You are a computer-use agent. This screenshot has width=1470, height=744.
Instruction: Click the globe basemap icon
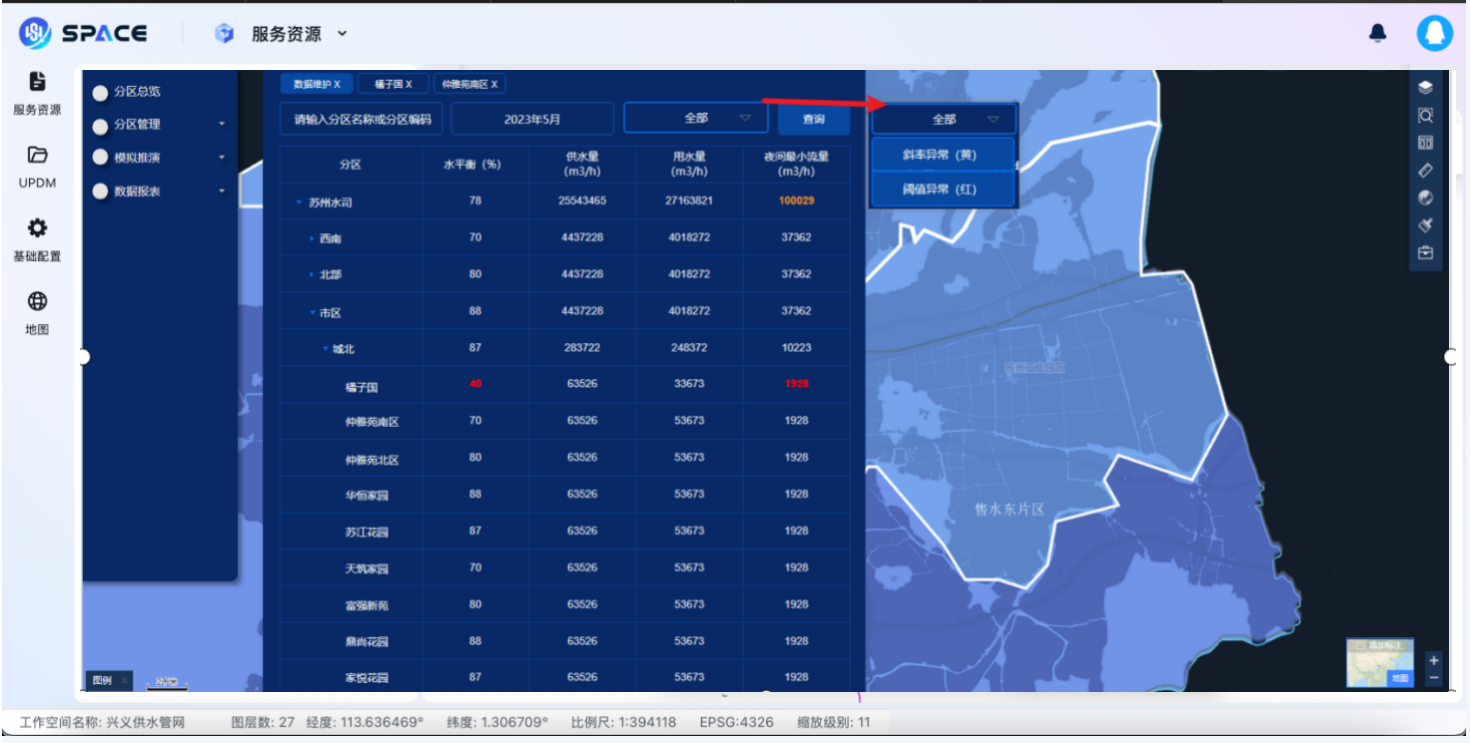point(1425,198)
